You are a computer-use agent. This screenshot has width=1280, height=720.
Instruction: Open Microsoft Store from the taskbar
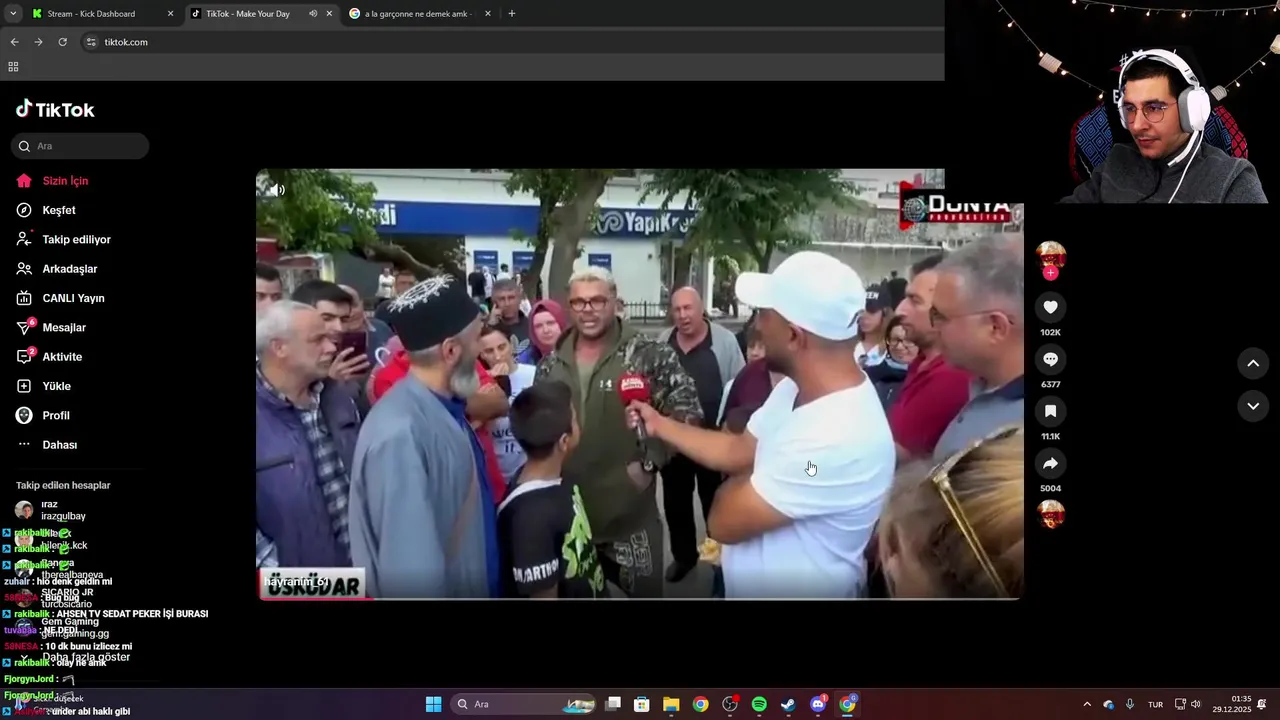point(642,704)
